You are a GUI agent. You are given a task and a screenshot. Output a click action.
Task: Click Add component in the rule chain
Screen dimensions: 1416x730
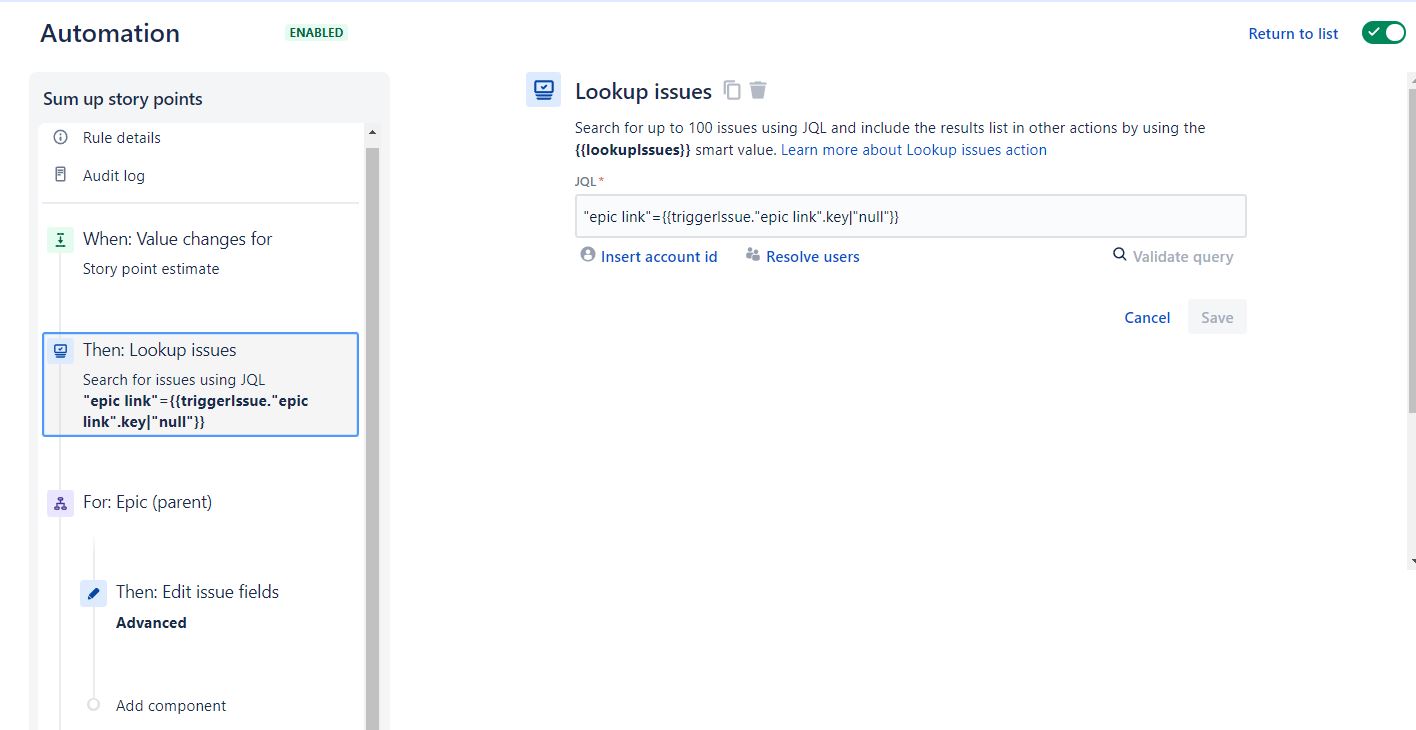coord(171,706)
